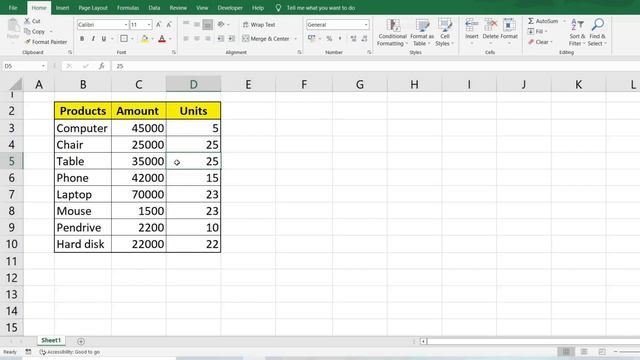This screenshot has width=640, height=360.
Task: Open the font size dropdown
Action: (x=149, y=25)
